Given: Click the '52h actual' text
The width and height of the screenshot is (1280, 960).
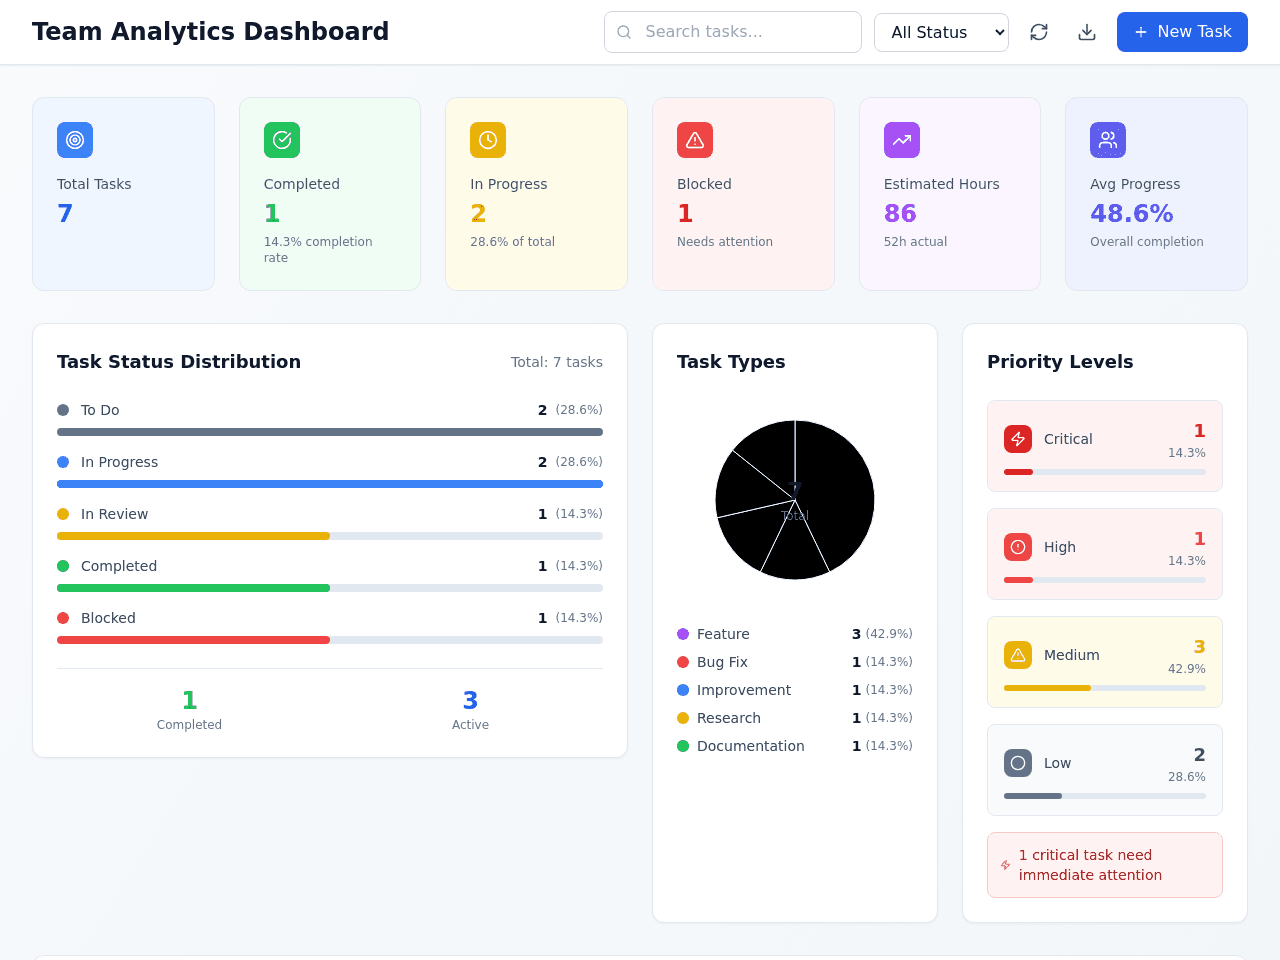Looking at the screenshot, I should point(915,242).
